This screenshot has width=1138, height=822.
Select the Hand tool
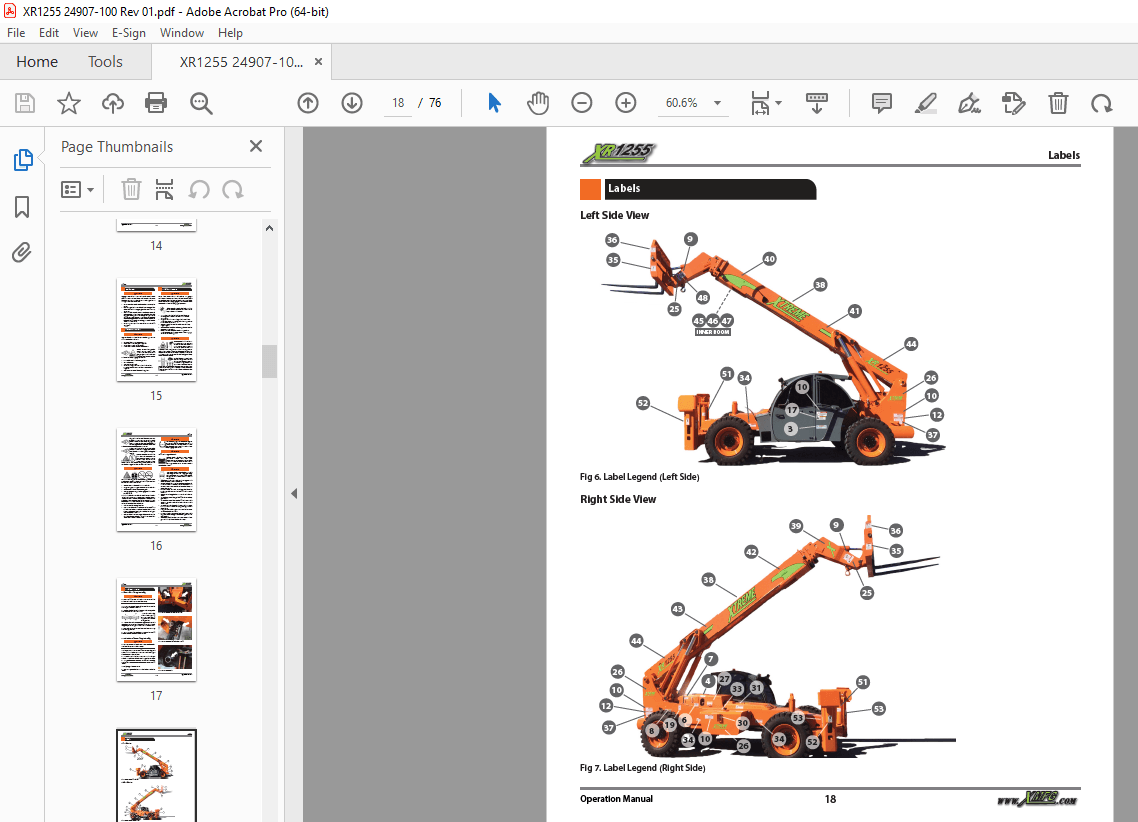tap(538, 103)
